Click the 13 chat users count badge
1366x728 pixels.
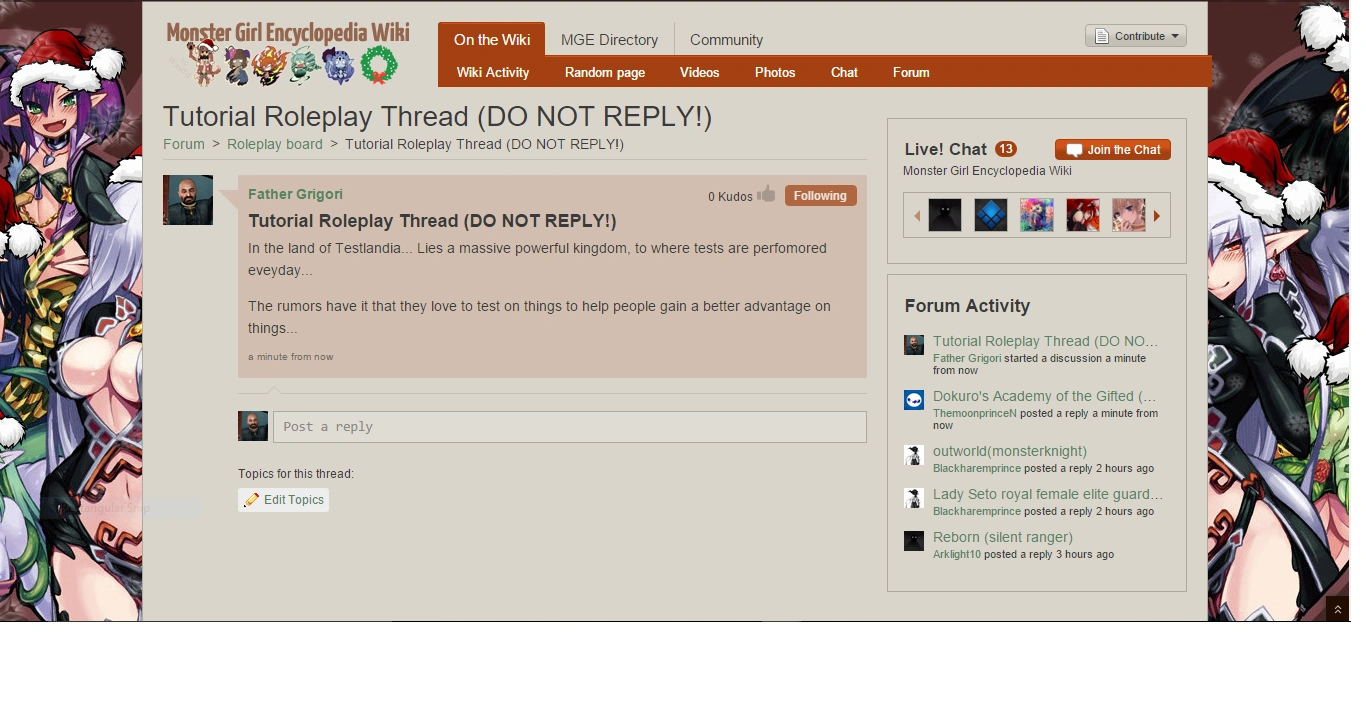(x=1006, y=149)
